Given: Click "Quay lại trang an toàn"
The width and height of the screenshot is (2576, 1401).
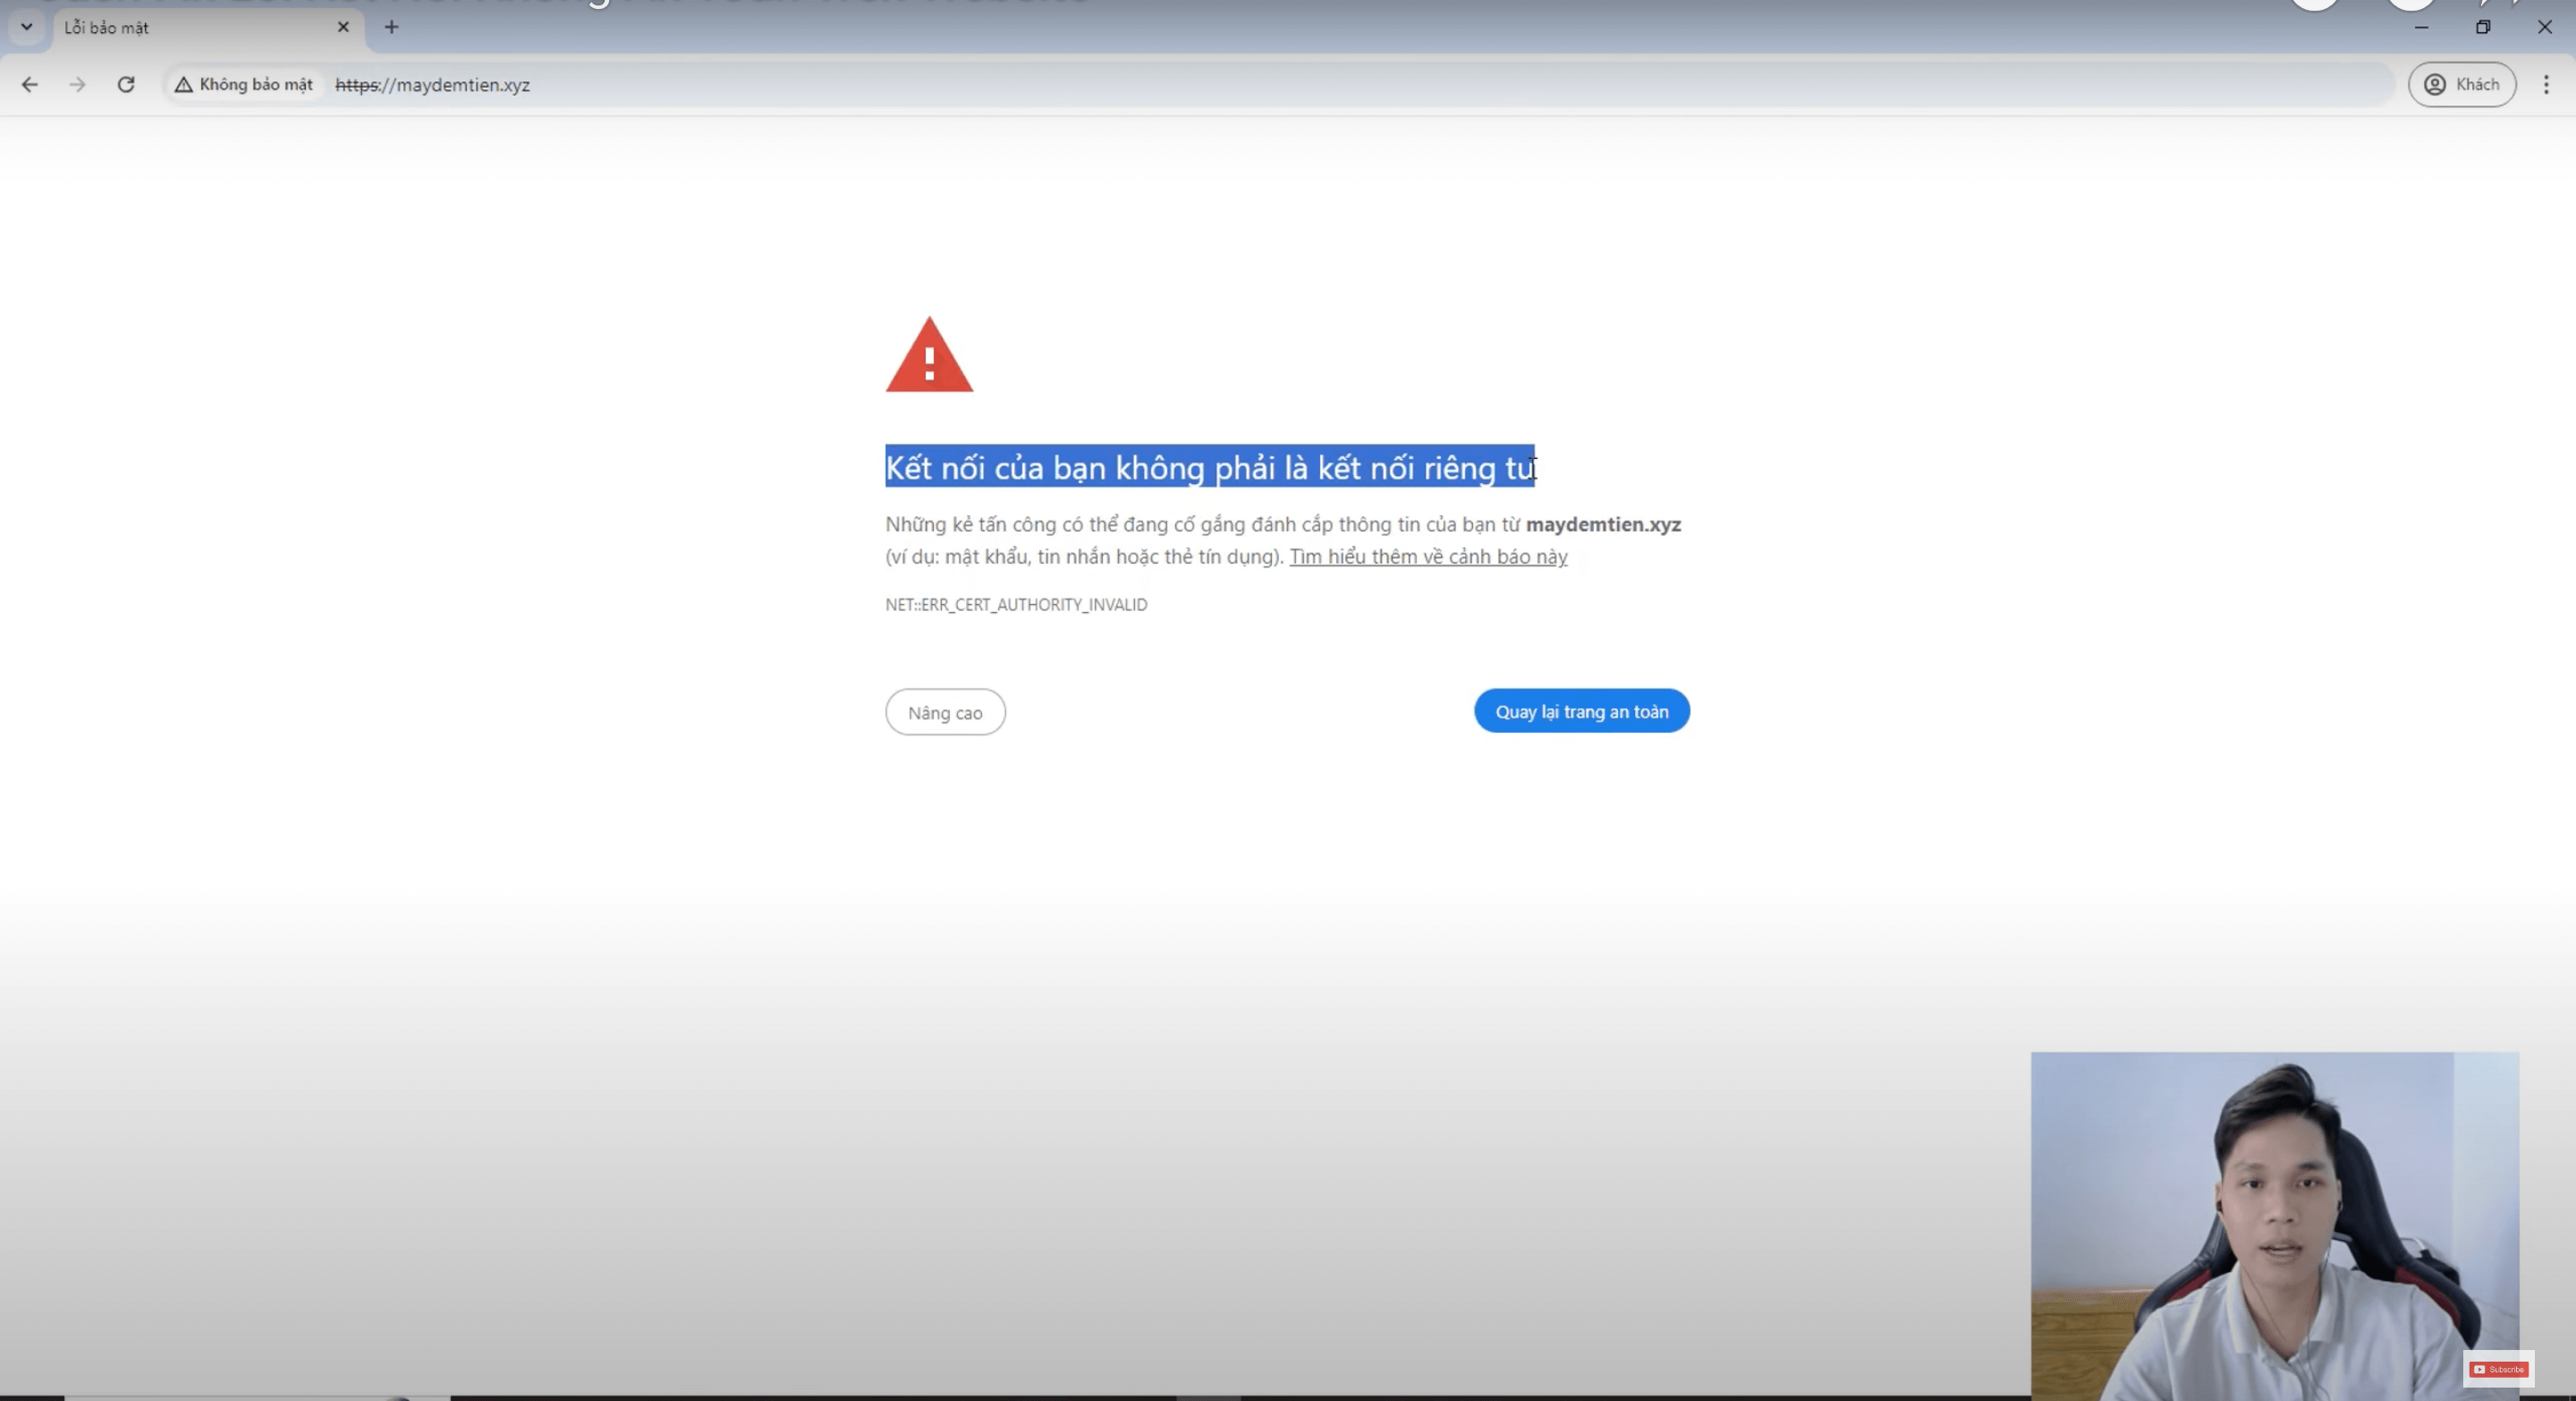Looking at the screenshot, I should point(1580,711).
